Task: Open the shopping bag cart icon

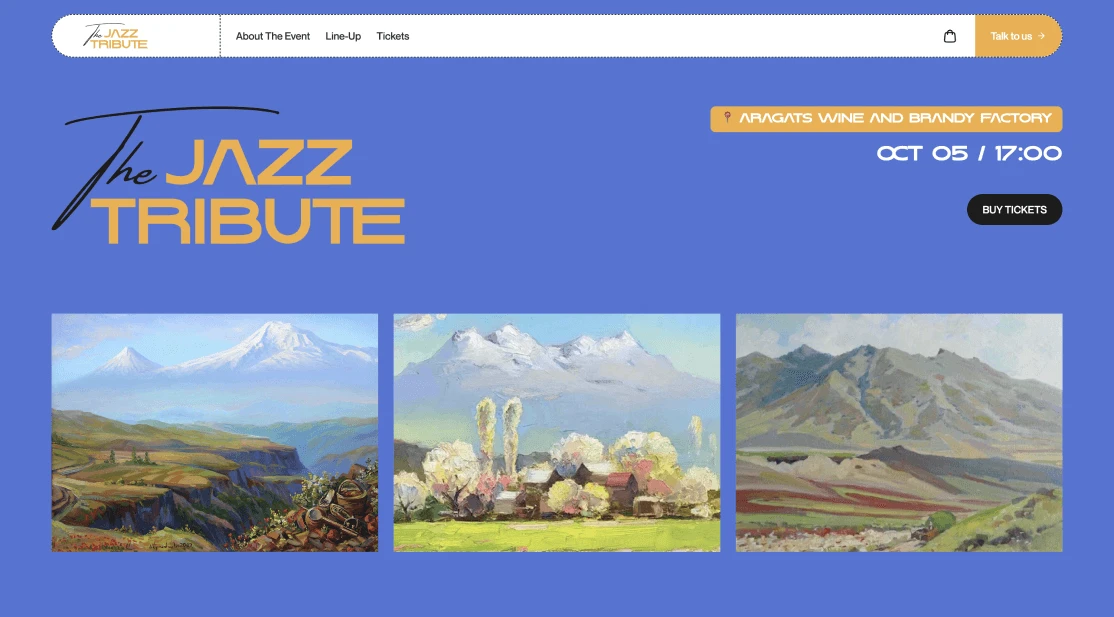Action: pyautogui.click(x=949, y=36)
